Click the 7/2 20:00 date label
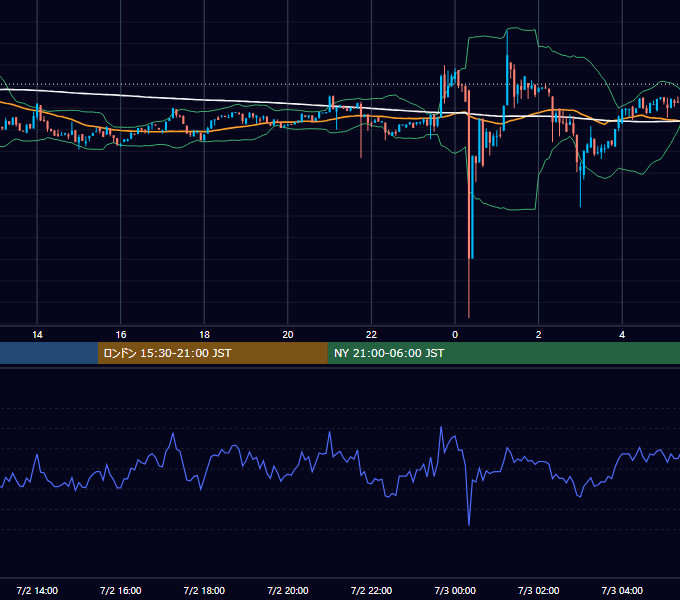The width and height of the screenshot is (680, 600). pyautogui.click(x=288, y=590)
